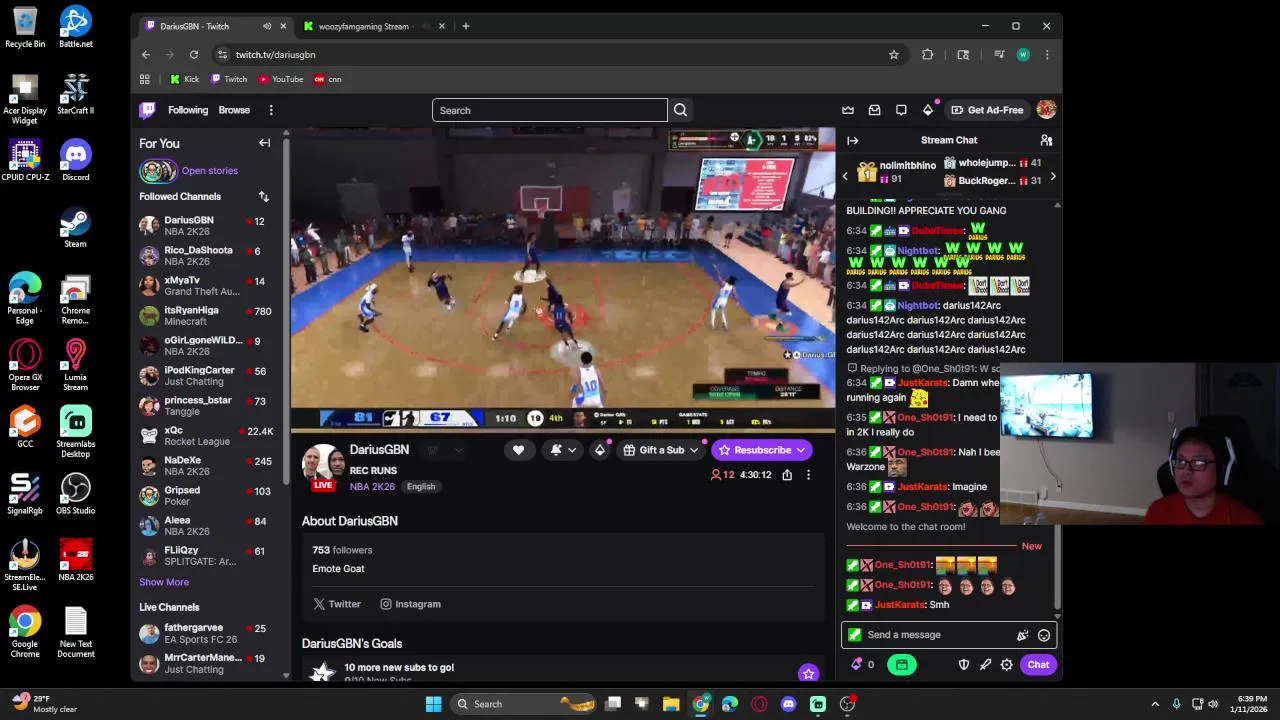Go to Browse page
Image resolution: width=1280 pixels, height=720 pixels.
click(x=234, y=110)
